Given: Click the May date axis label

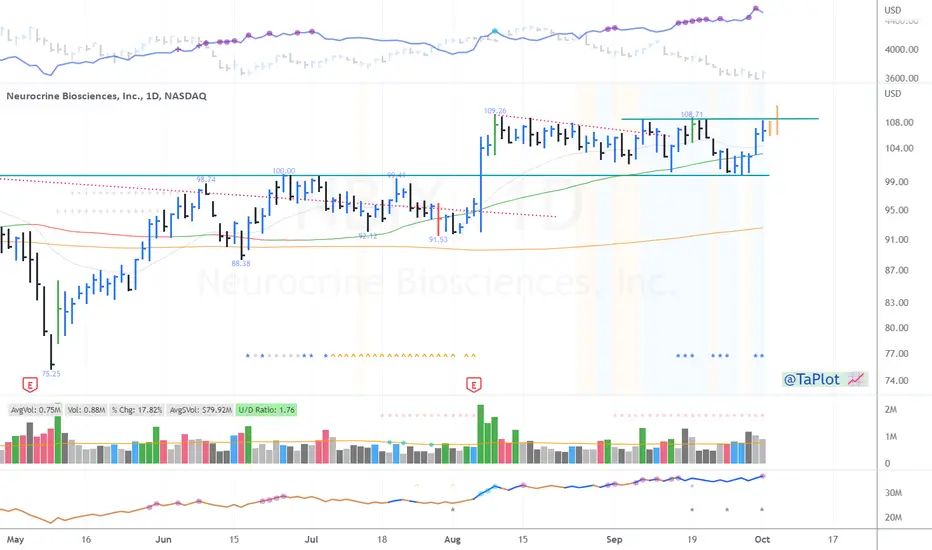Looking at the screenshot, I should (x=15, y=539).
